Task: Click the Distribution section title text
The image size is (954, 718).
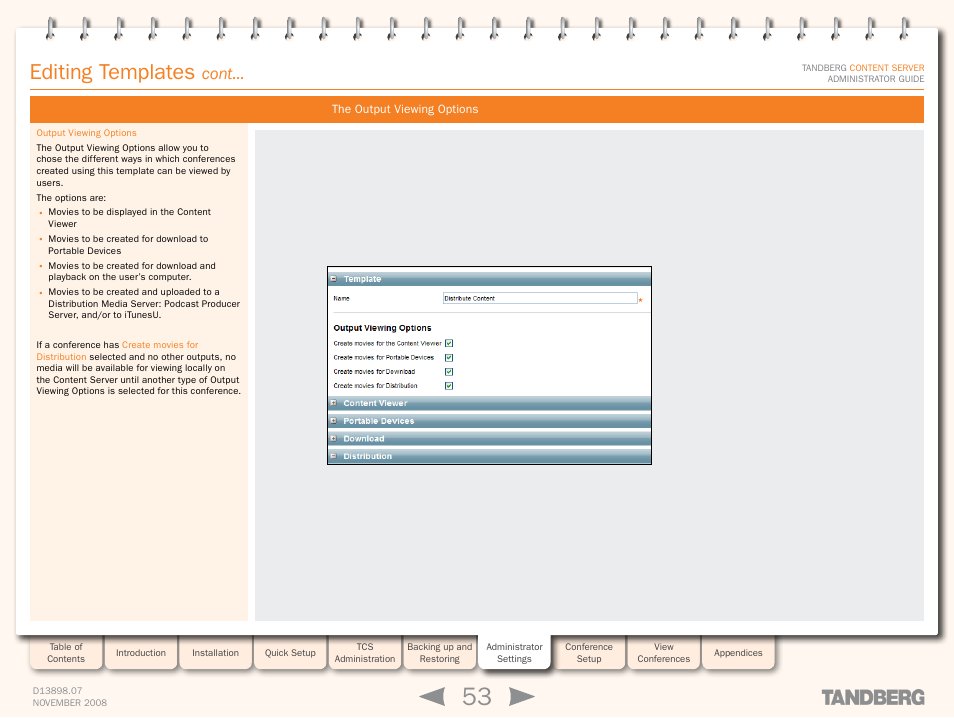Action: 367,456
